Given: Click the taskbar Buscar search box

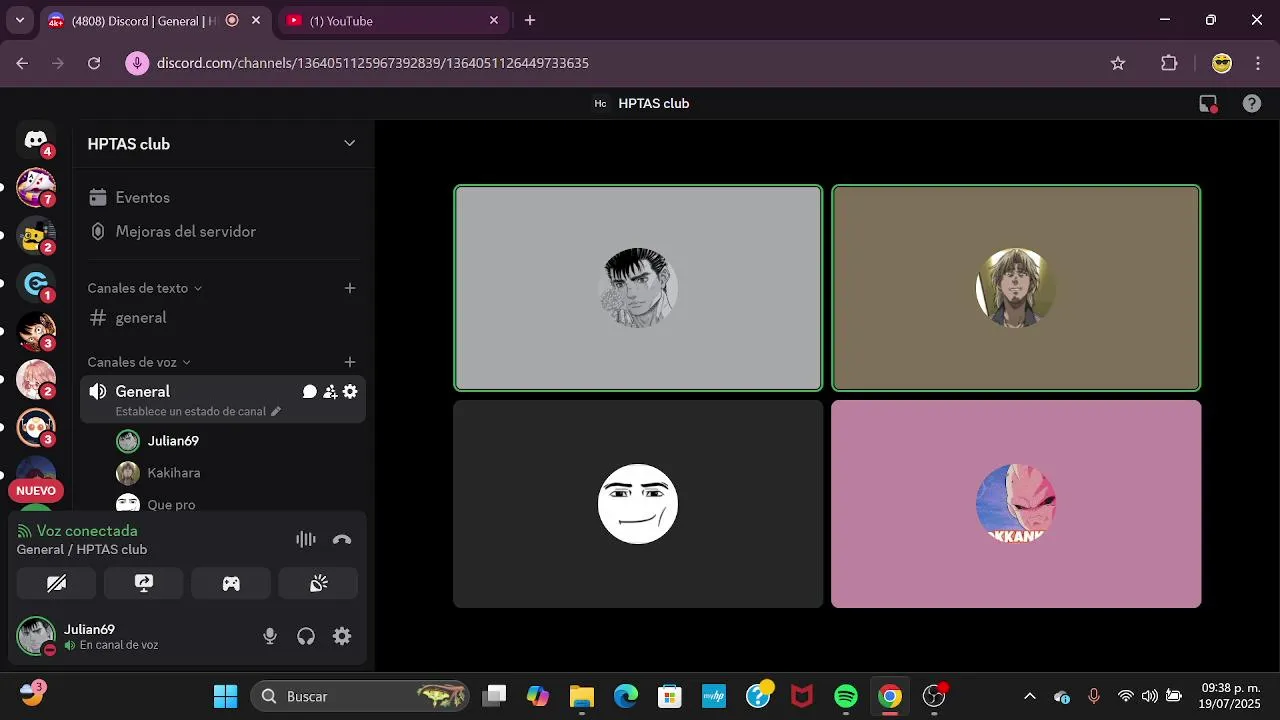Looking at the screenshot, I should click(x=360, y=696).
